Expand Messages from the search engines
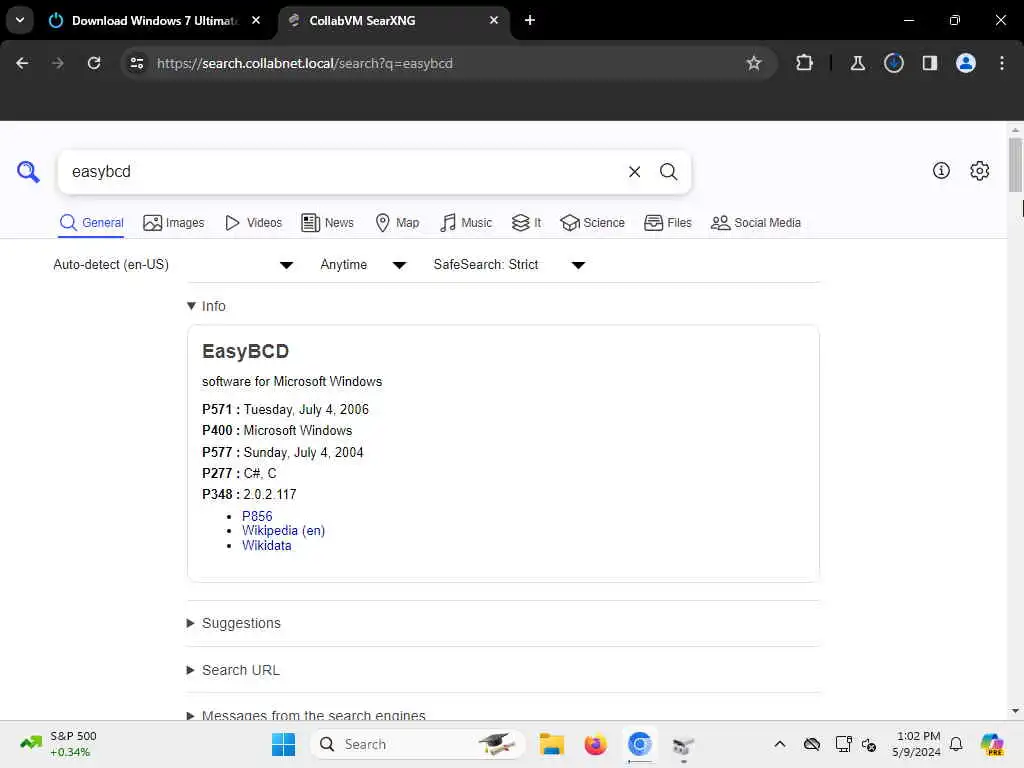The image size is (1024, 768). [306, 715]
